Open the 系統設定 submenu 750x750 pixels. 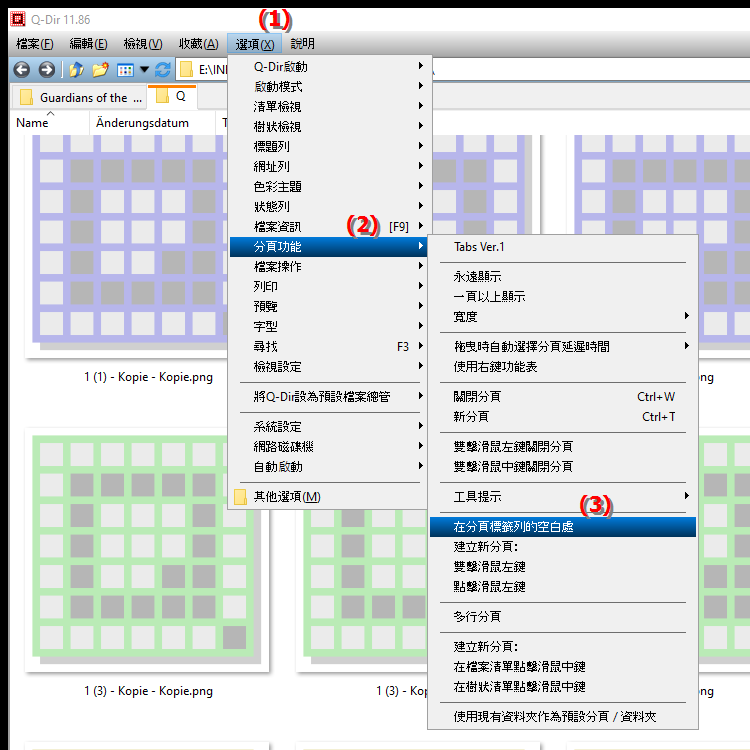[330, 427]
